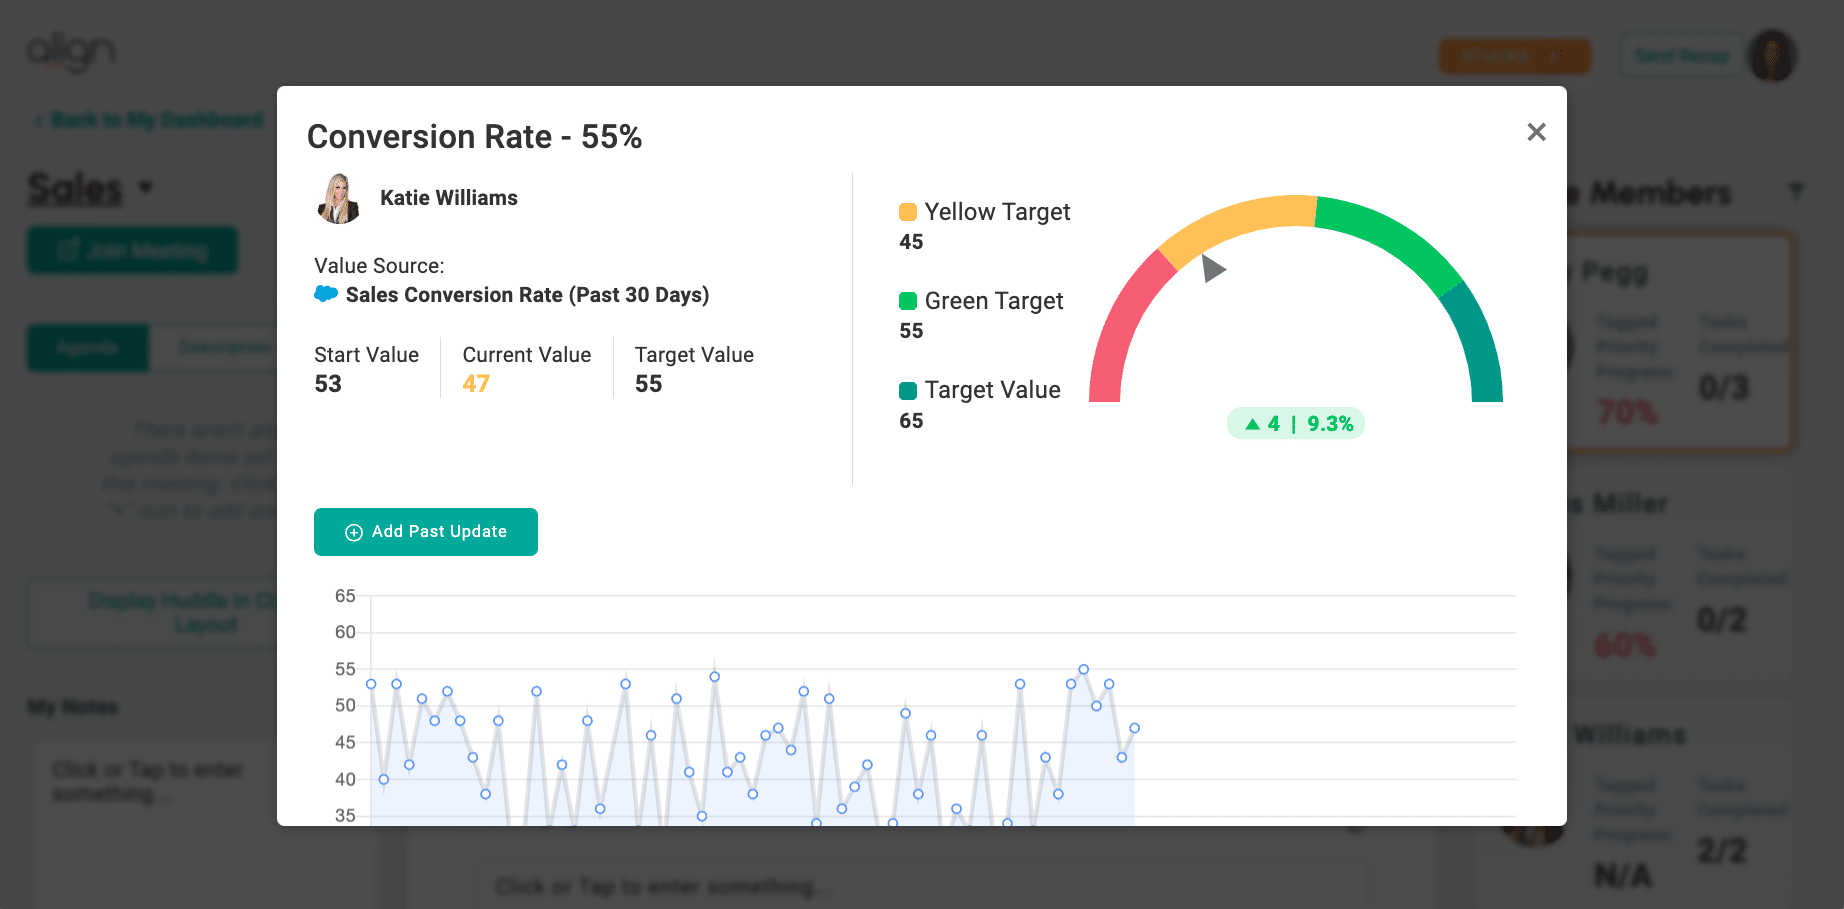Viewport: 1844px width, 909px height.
Task: Click the Conversion Rate - 55% title
Action: pos(475,137)
